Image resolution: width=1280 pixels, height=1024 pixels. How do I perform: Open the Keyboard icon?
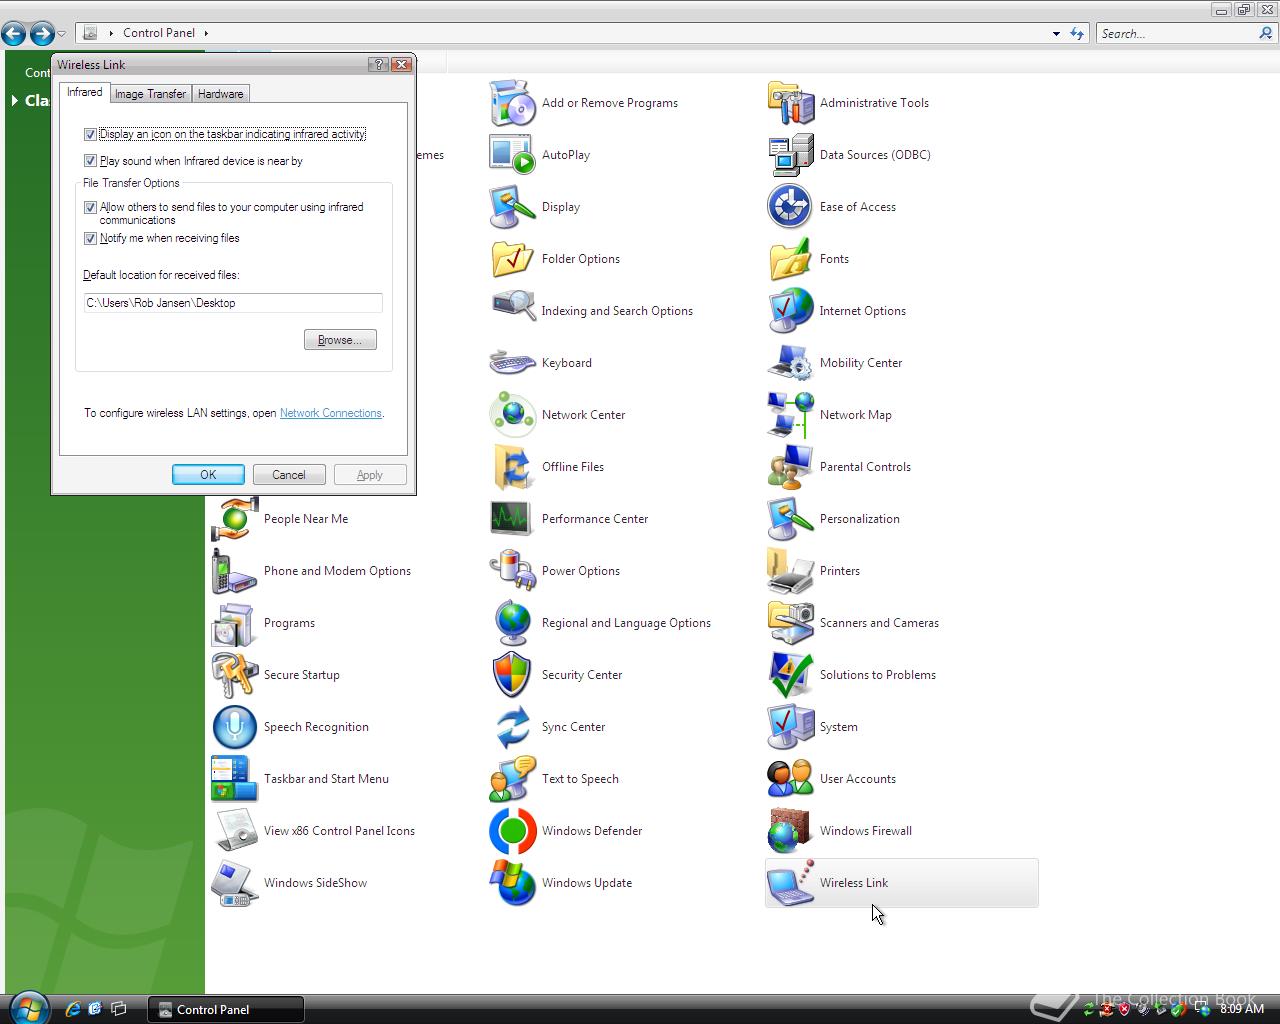coord(513,363)
